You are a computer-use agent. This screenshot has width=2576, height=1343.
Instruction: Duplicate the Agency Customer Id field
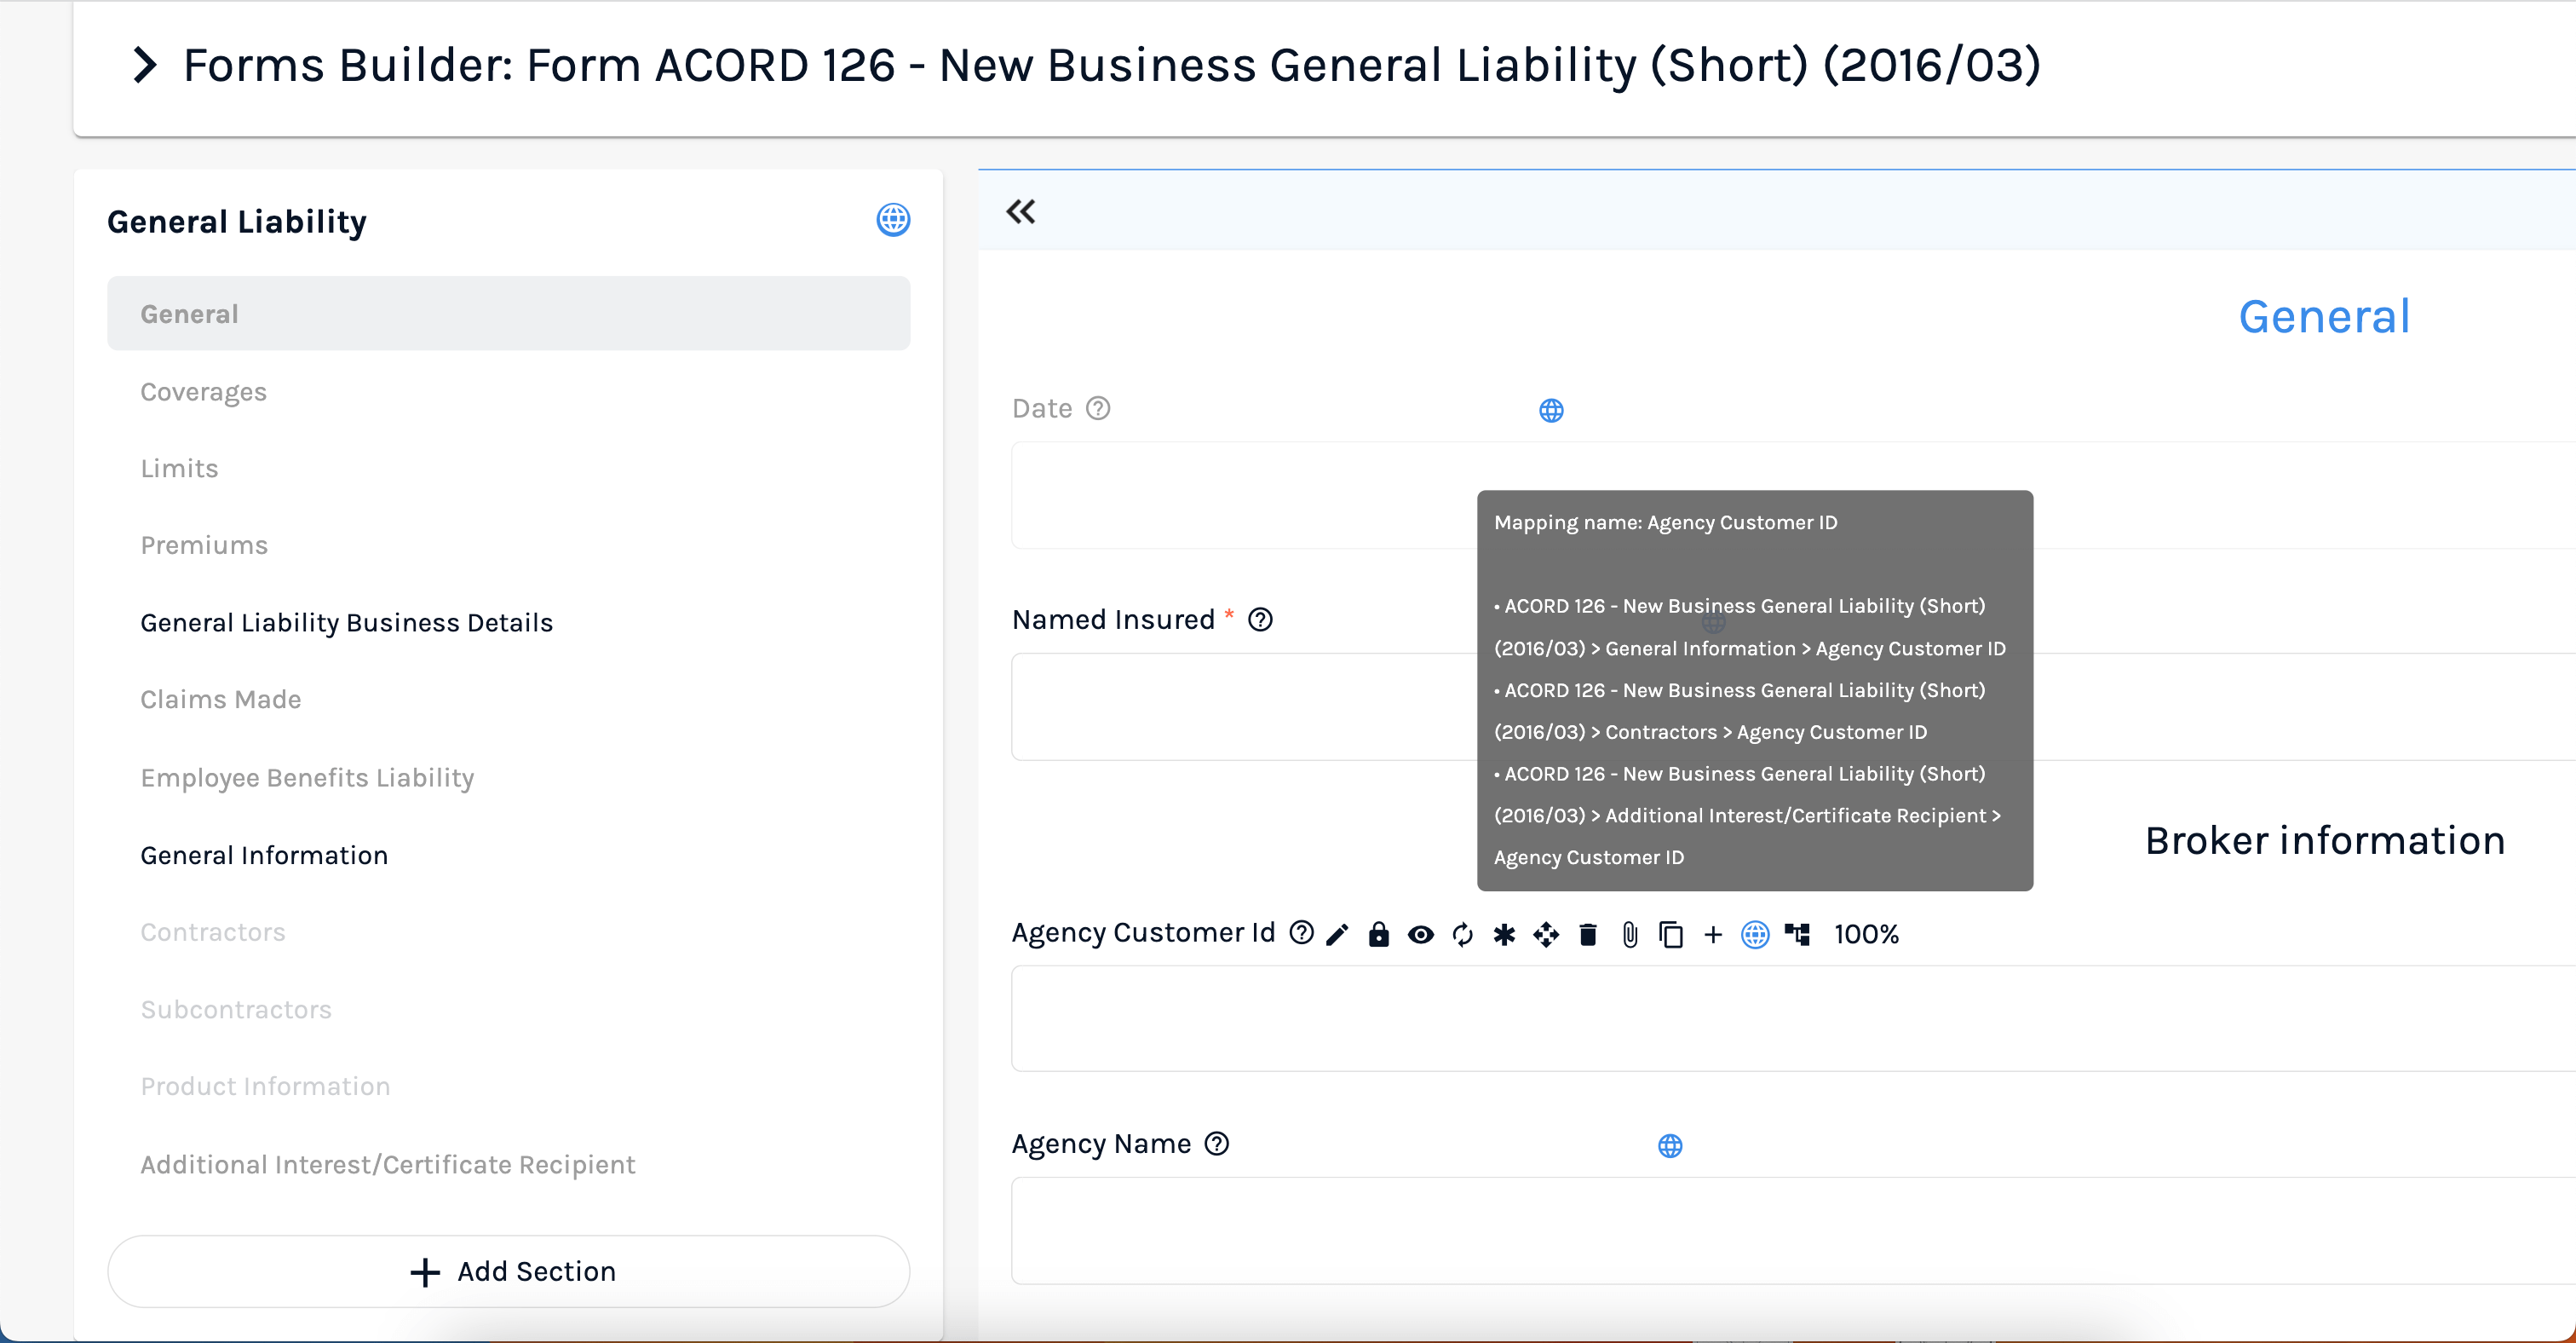coord(1671,934)
